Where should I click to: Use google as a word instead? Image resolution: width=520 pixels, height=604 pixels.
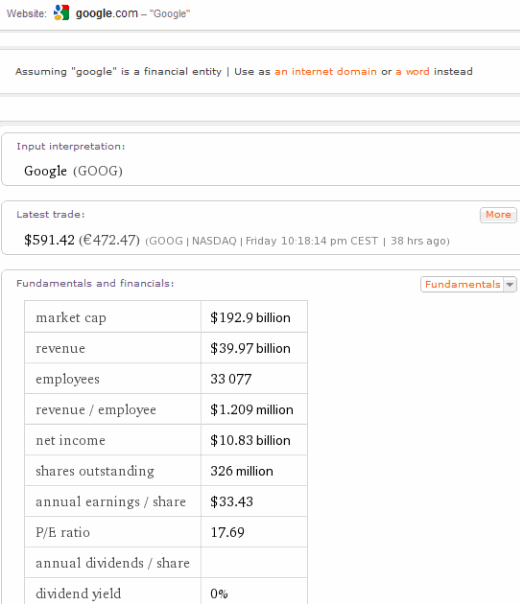pos(413,72)
